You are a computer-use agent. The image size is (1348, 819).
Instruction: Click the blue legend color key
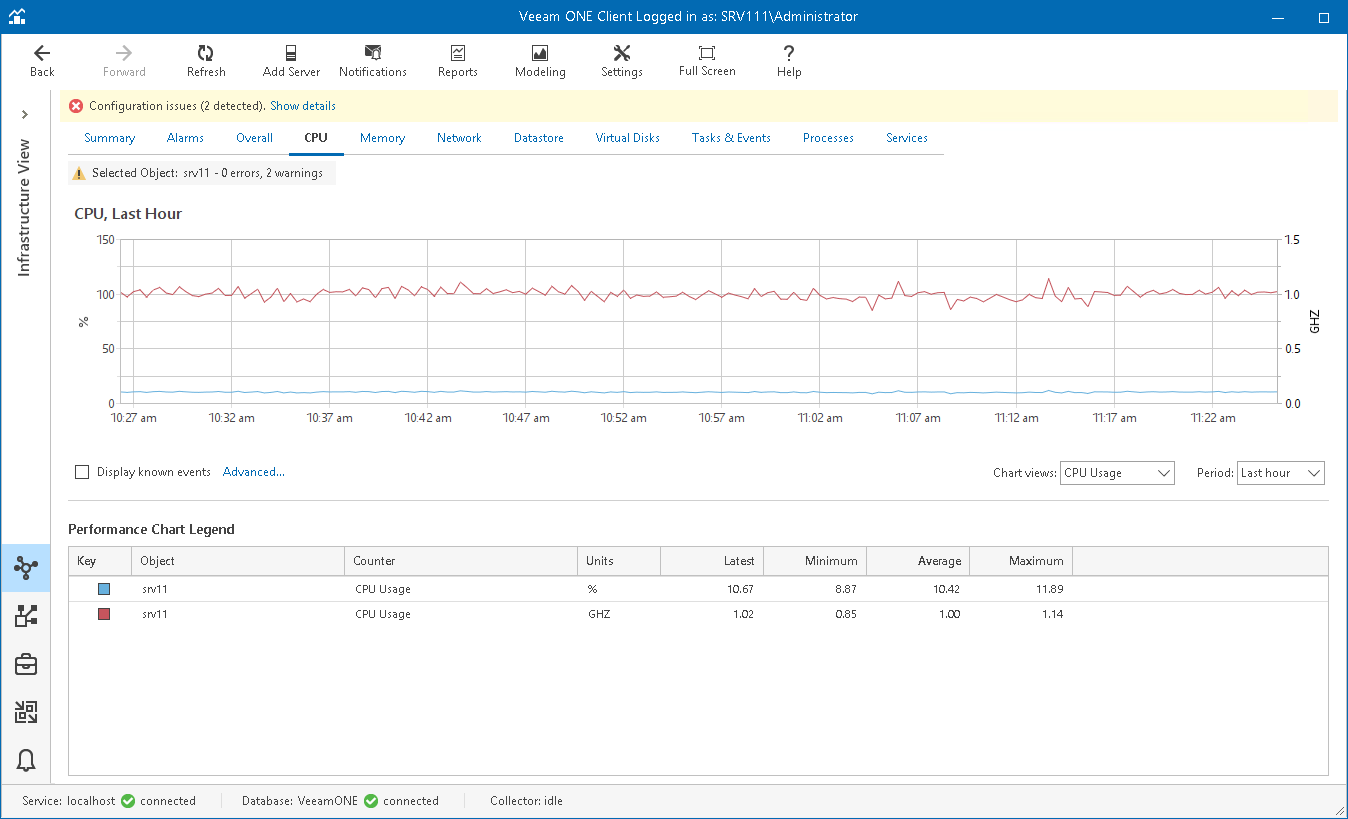click(104, 589)
